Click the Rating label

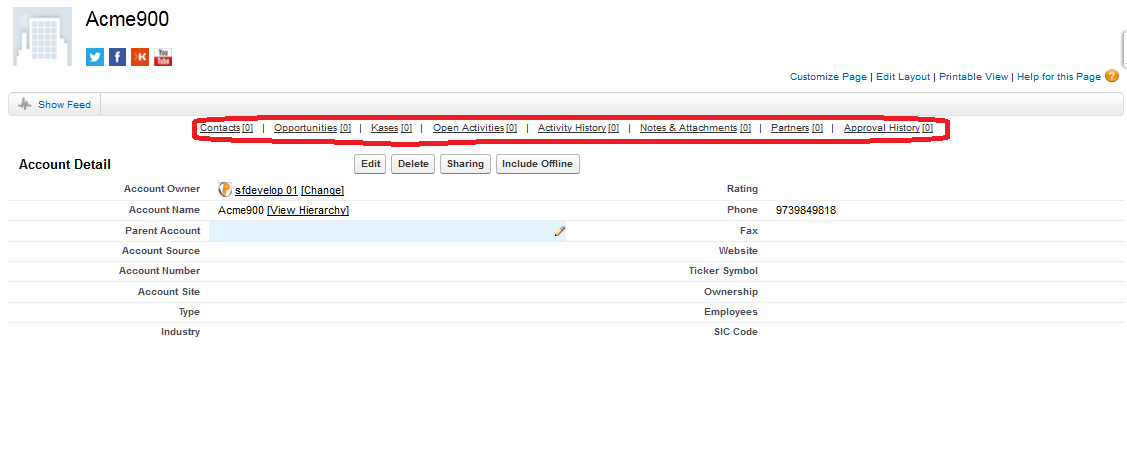tap(742, 189)
